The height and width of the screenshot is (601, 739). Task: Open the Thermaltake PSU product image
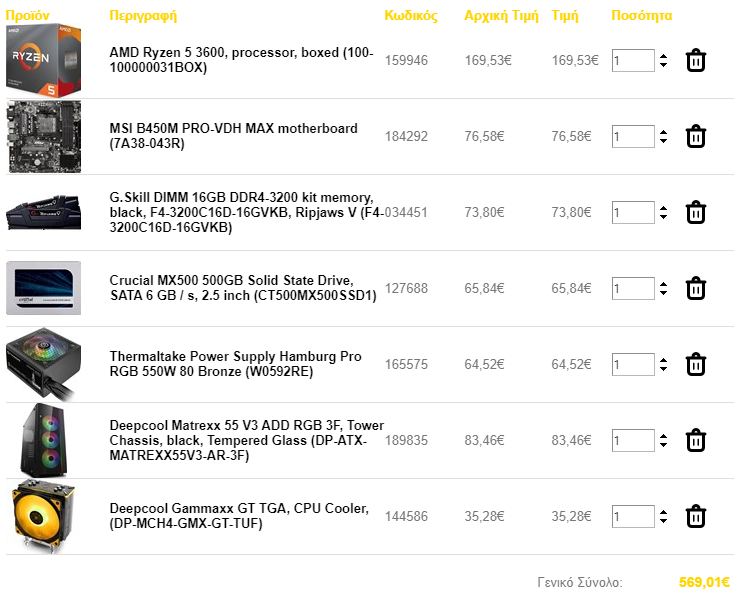click(43, 364)
